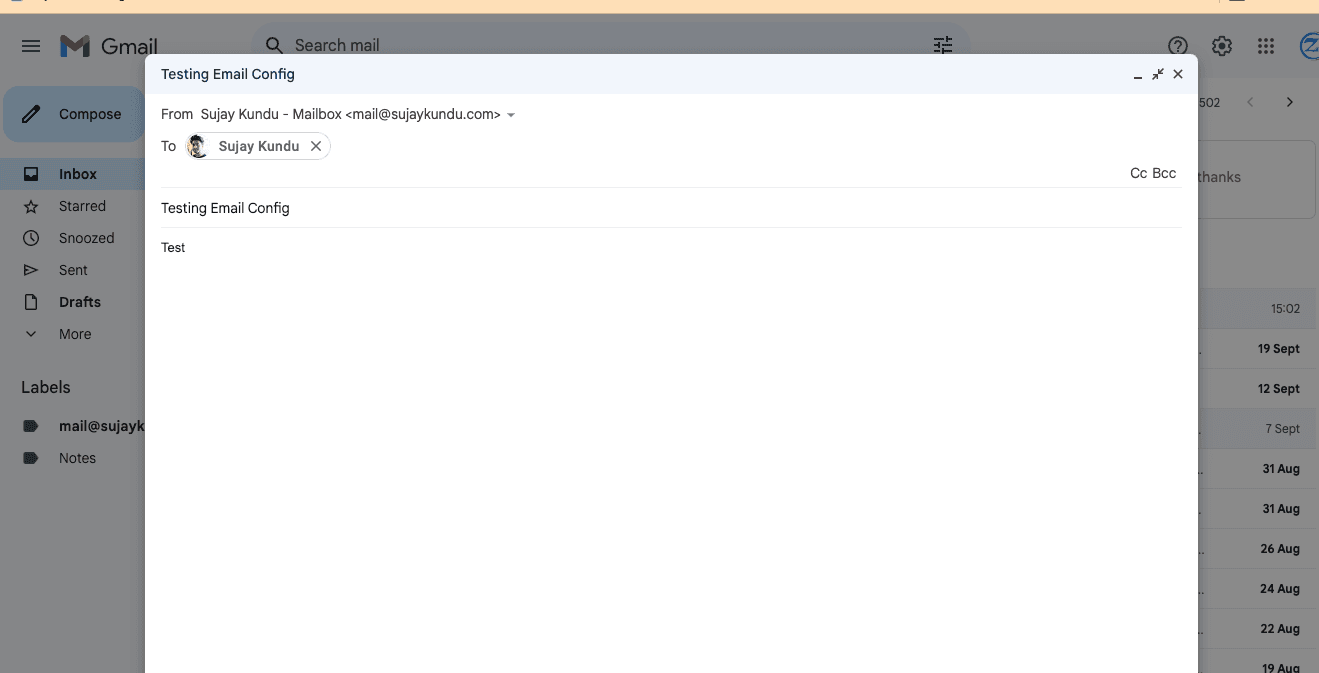Open Gmail search options filter icon
1319x673 pixels.
(x=941, y=45)
